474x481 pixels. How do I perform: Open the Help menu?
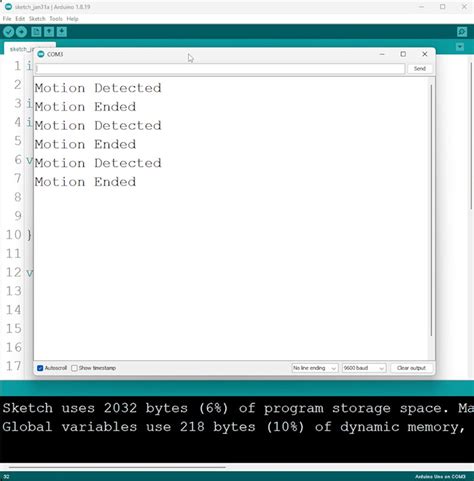pos(72,19)
